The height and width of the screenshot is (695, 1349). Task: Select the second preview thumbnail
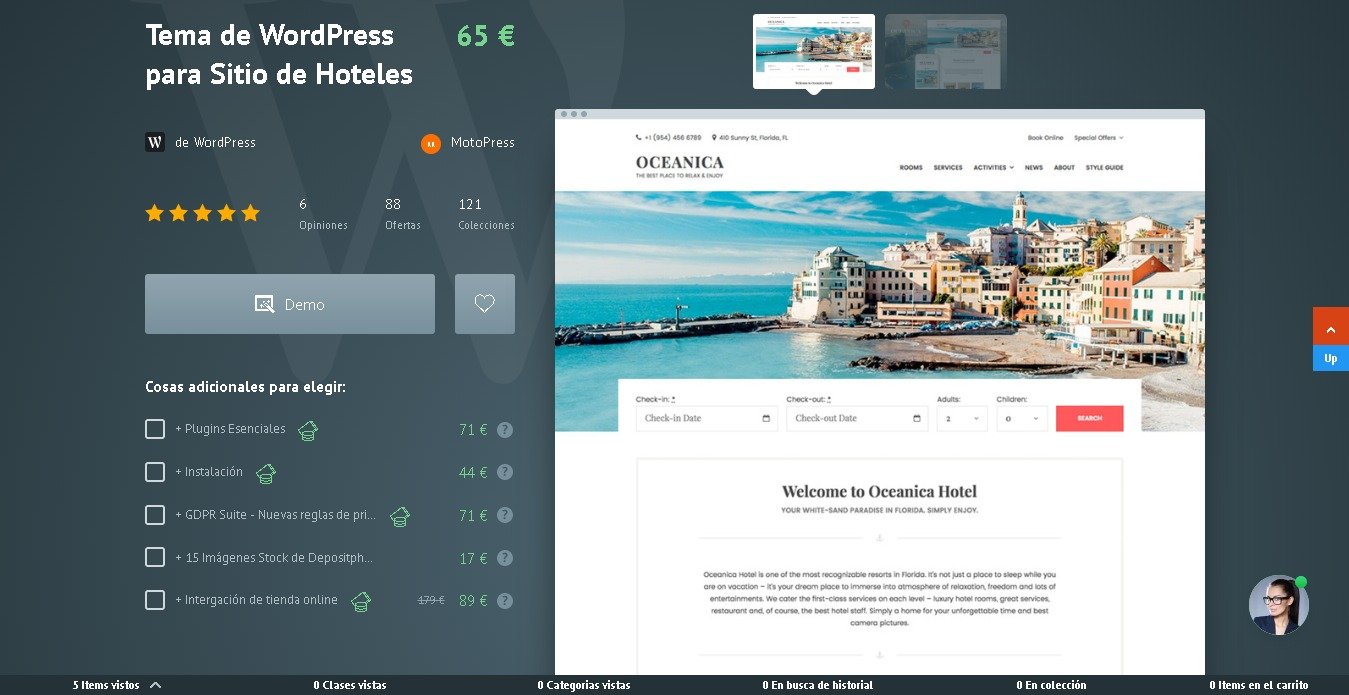coord(945,51)
